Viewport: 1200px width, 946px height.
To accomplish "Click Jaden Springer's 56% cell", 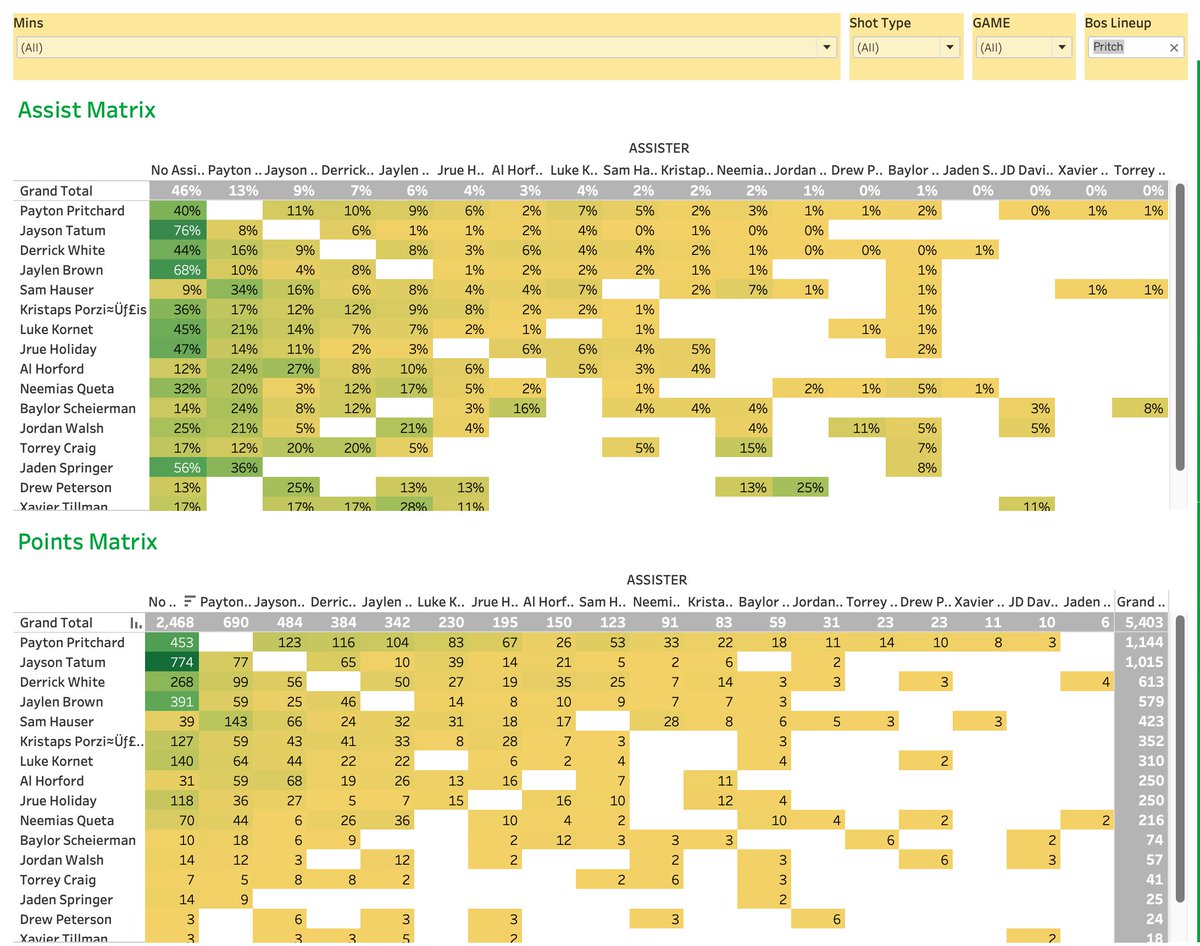I will (x=178, y=468).
